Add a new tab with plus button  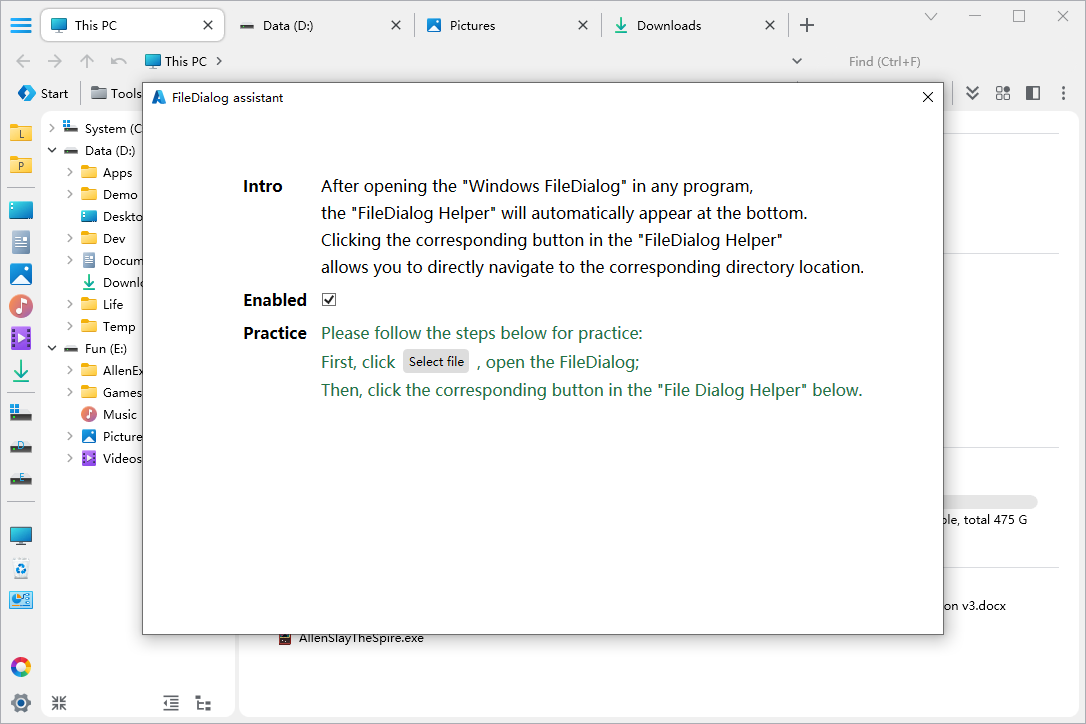(807, 25)
